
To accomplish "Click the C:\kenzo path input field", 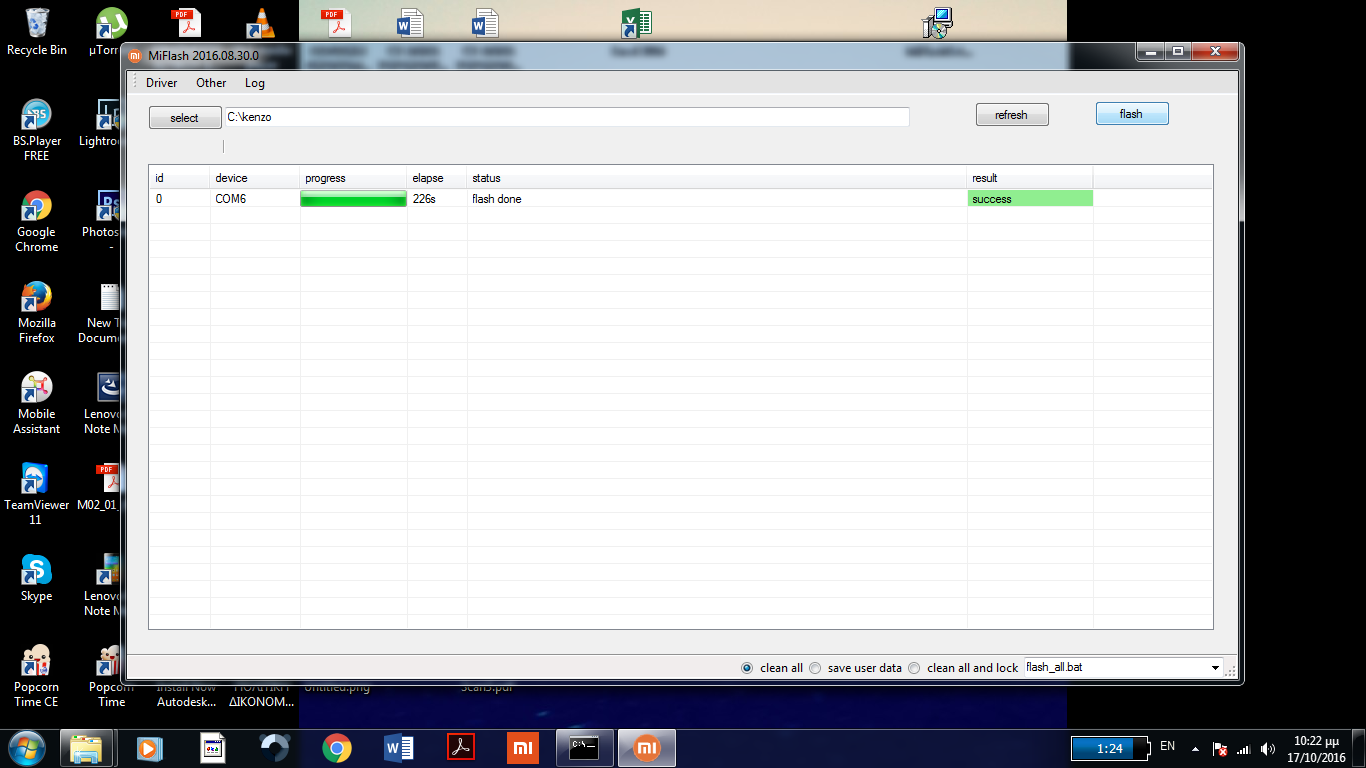I will click(566, 117).
